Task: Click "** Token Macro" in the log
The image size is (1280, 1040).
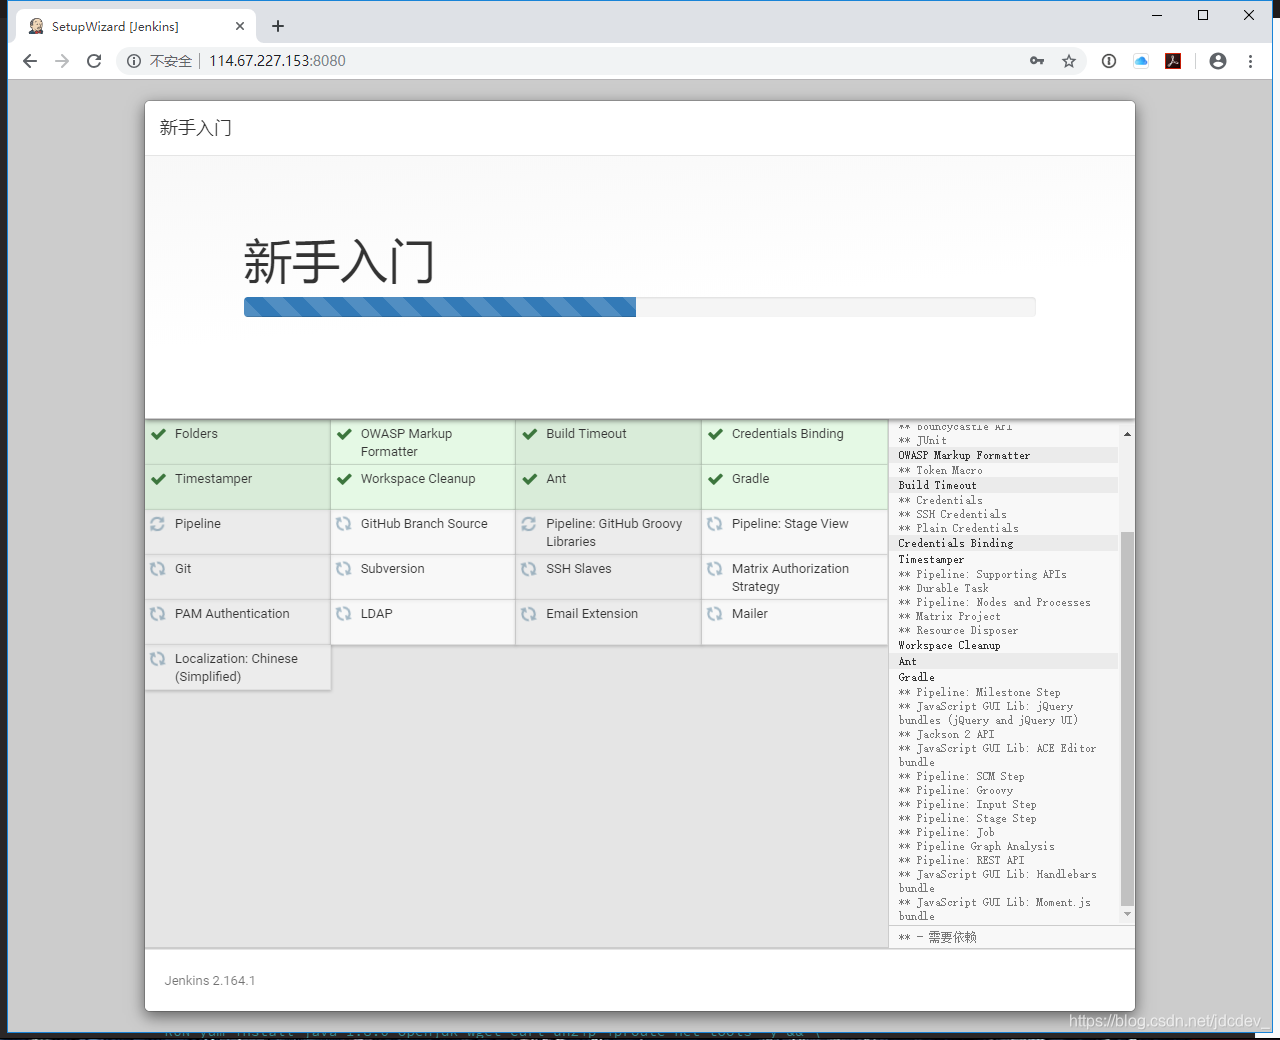Action: point(940,470)
